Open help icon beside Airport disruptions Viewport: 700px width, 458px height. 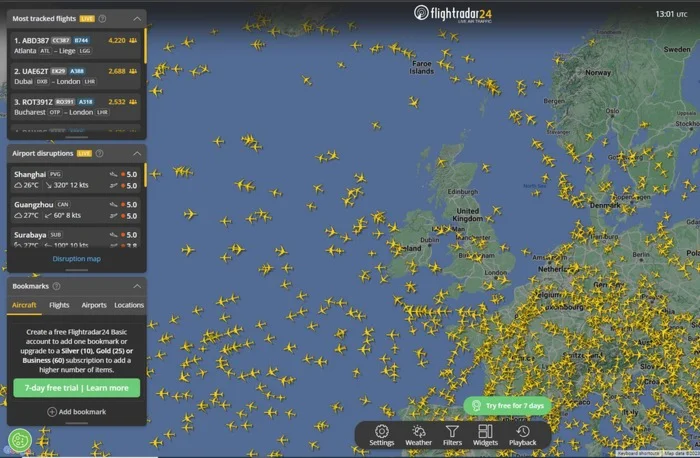(100, 154)
